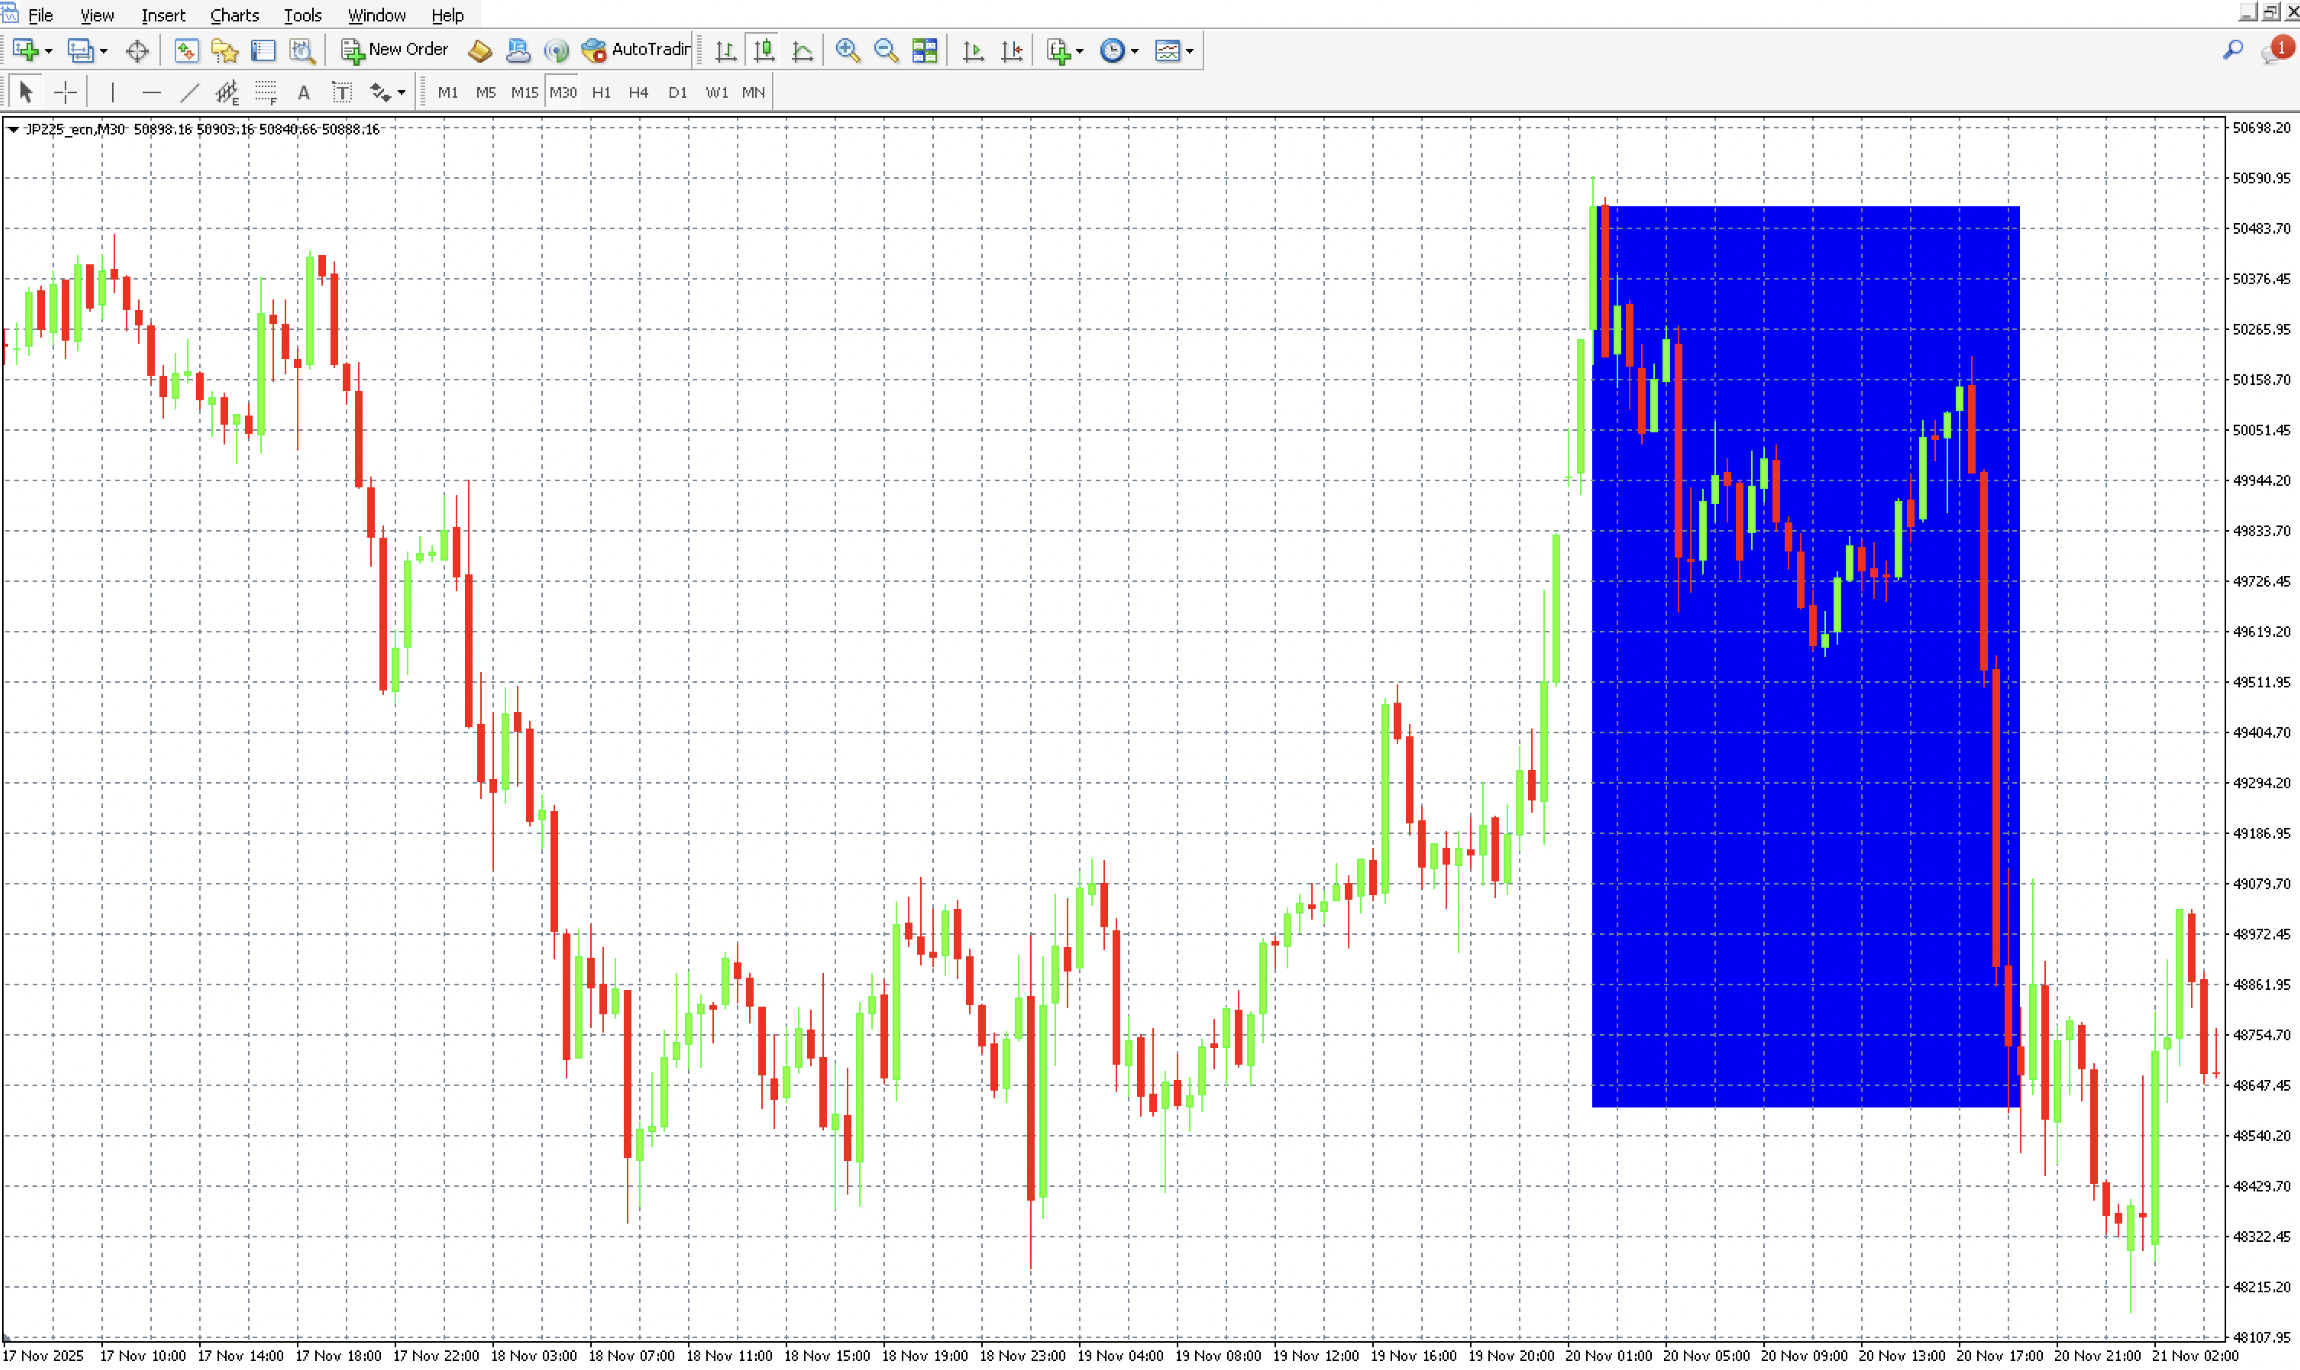
Task: Expand the Arrows objects dropdown
Action: pyautogui.click(x=401, y=93)
